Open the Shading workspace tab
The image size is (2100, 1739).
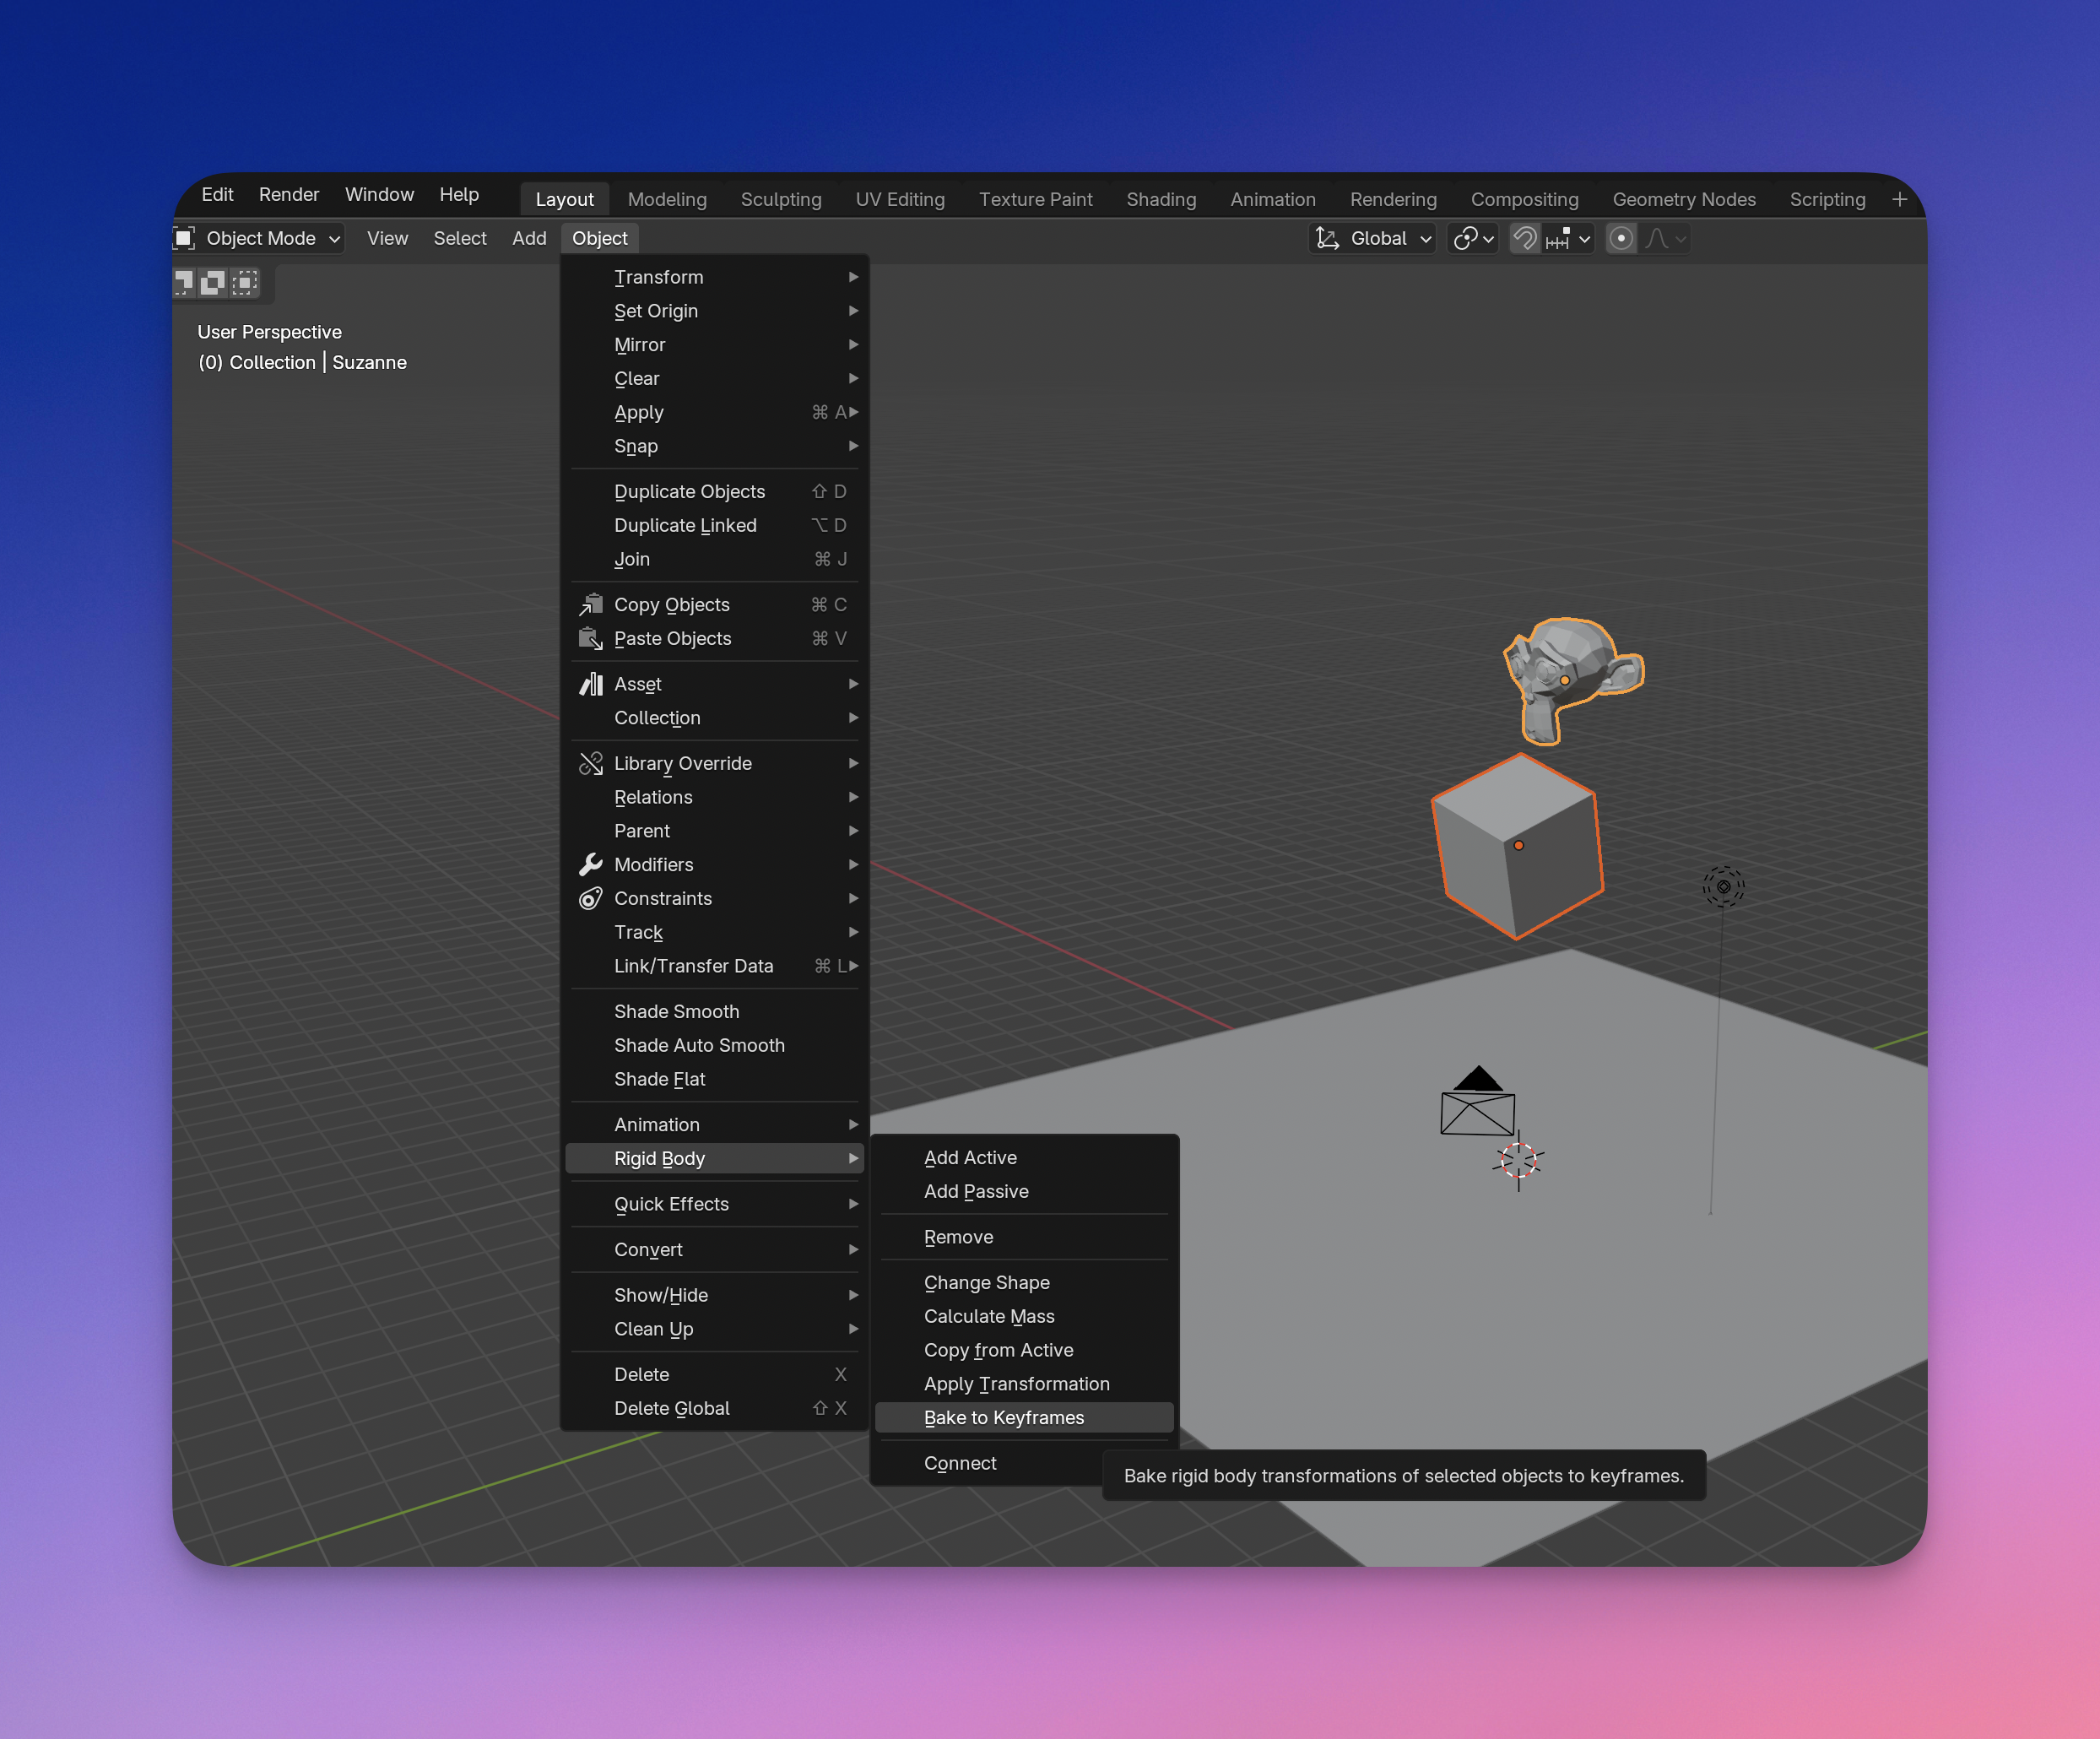[x=1160, y=199]
